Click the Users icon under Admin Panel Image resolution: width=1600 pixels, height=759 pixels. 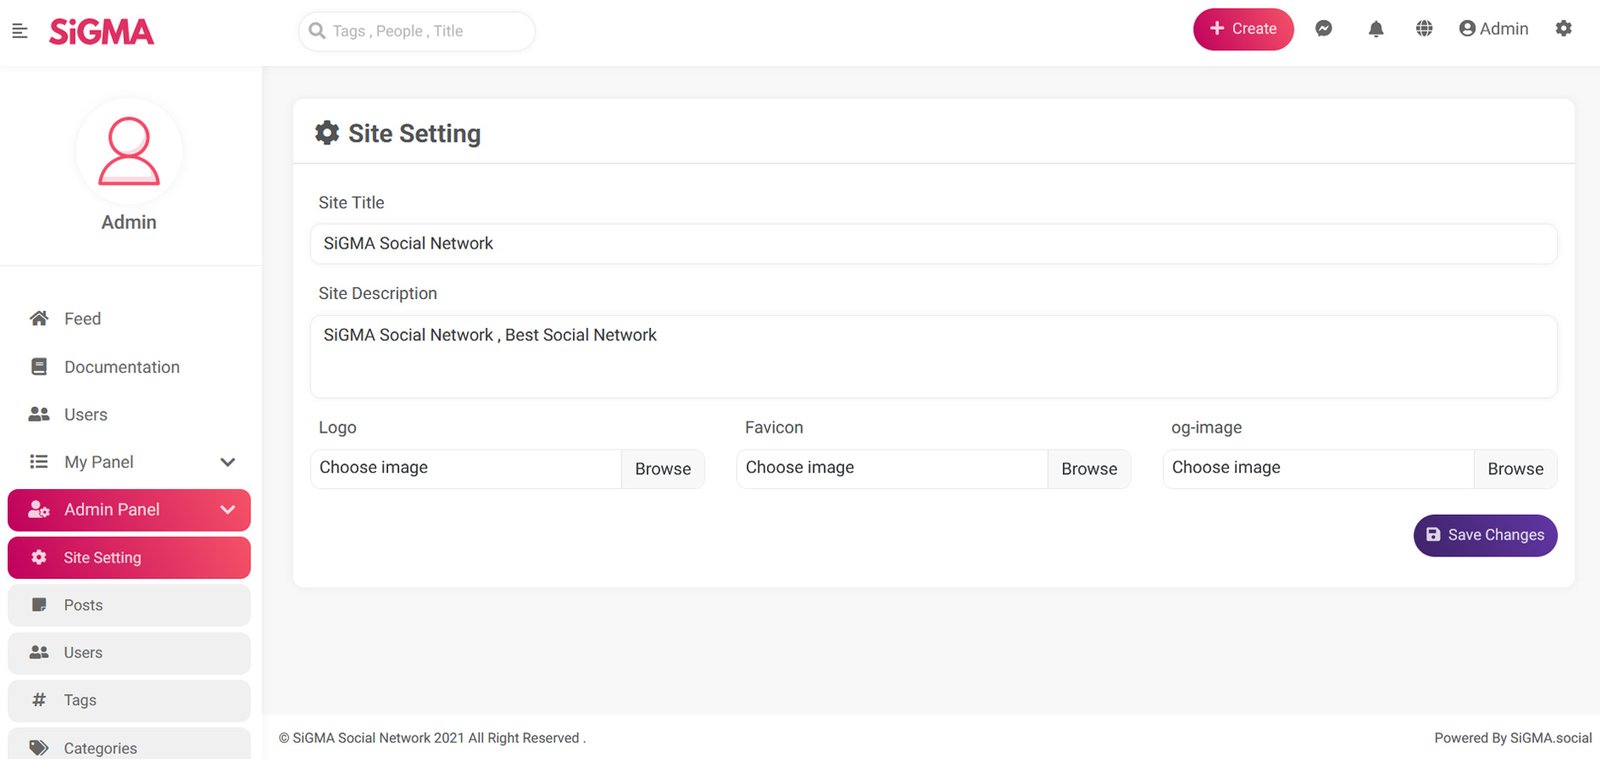[39, 652]
